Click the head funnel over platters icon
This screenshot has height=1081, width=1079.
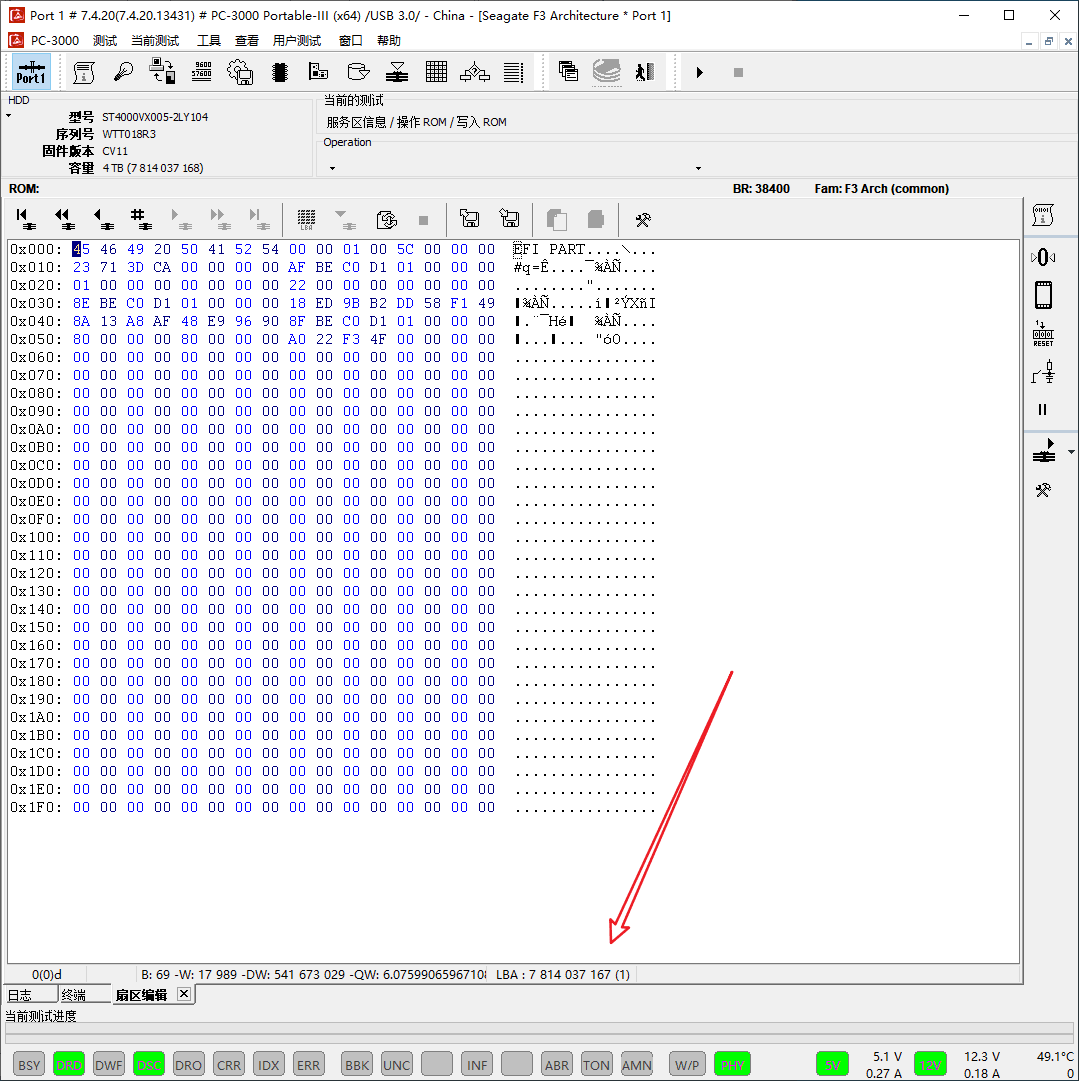pyautogui.click(x=396, y=72)
